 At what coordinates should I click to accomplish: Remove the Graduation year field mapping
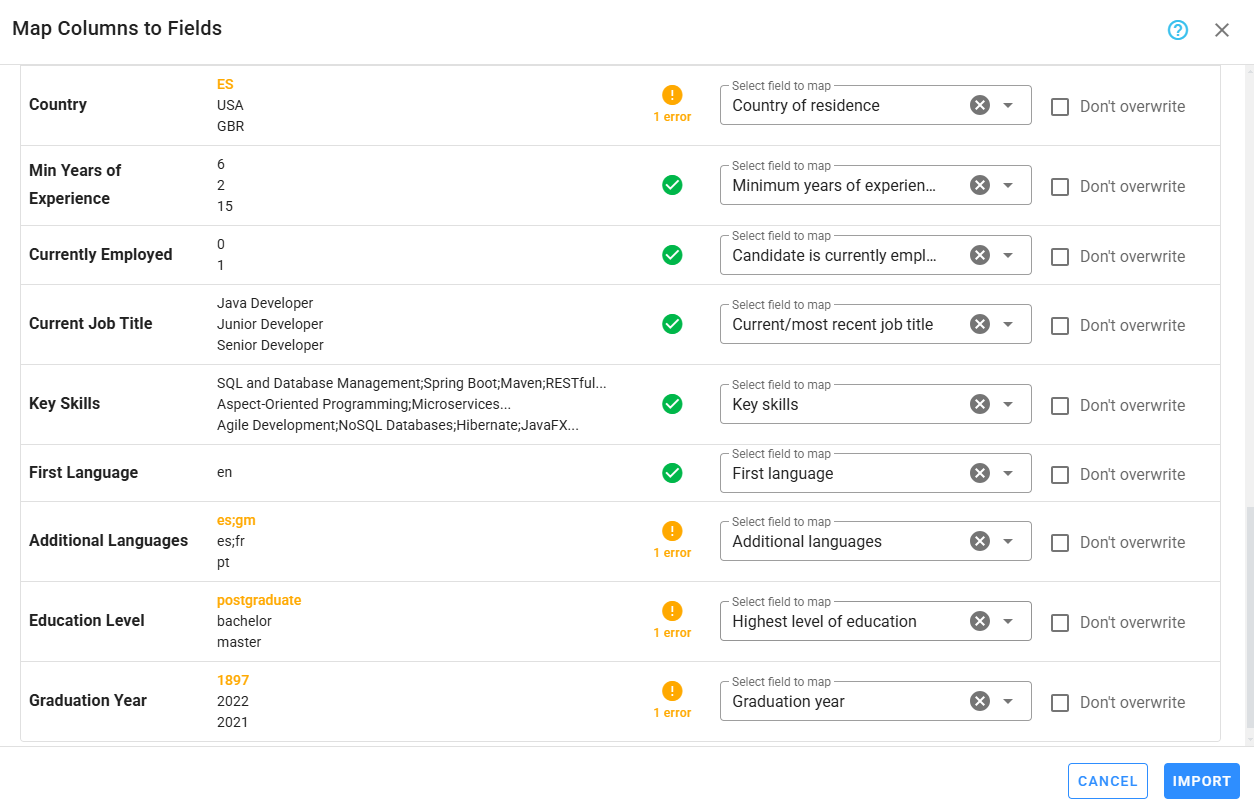pos(980,701)
